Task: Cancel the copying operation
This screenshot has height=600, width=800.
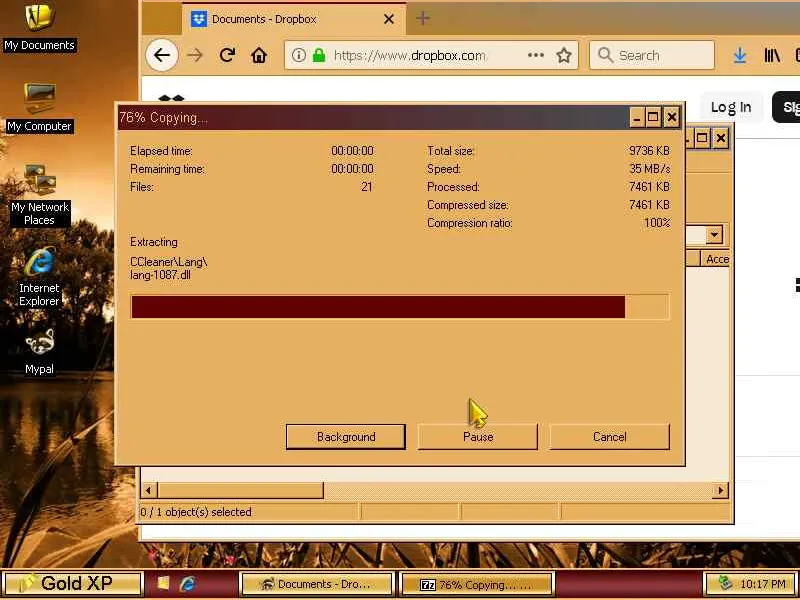Action: (609, 437)
